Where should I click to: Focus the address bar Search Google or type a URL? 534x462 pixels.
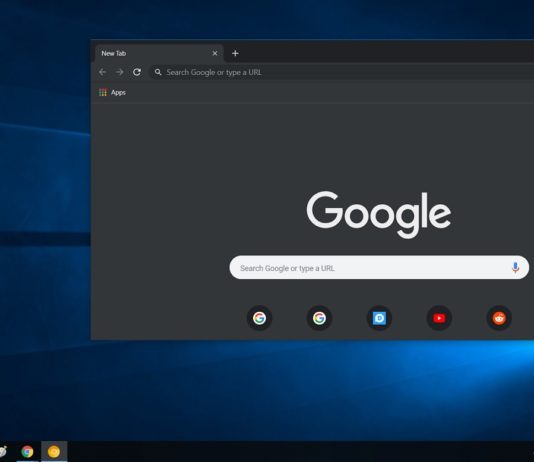click(342, 72)
